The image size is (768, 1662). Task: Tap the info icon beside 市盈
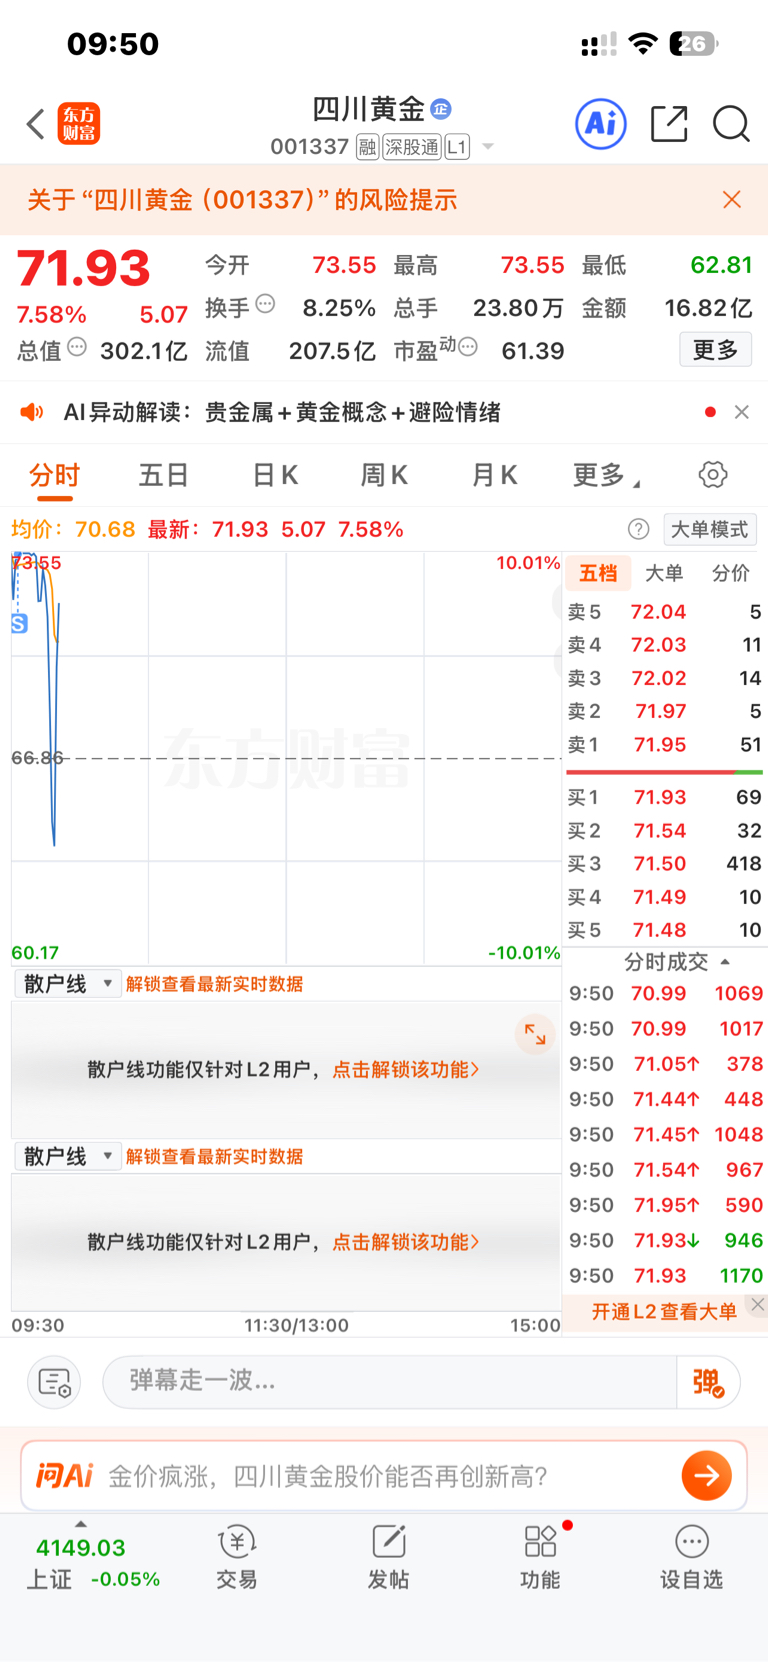(468, 348)
